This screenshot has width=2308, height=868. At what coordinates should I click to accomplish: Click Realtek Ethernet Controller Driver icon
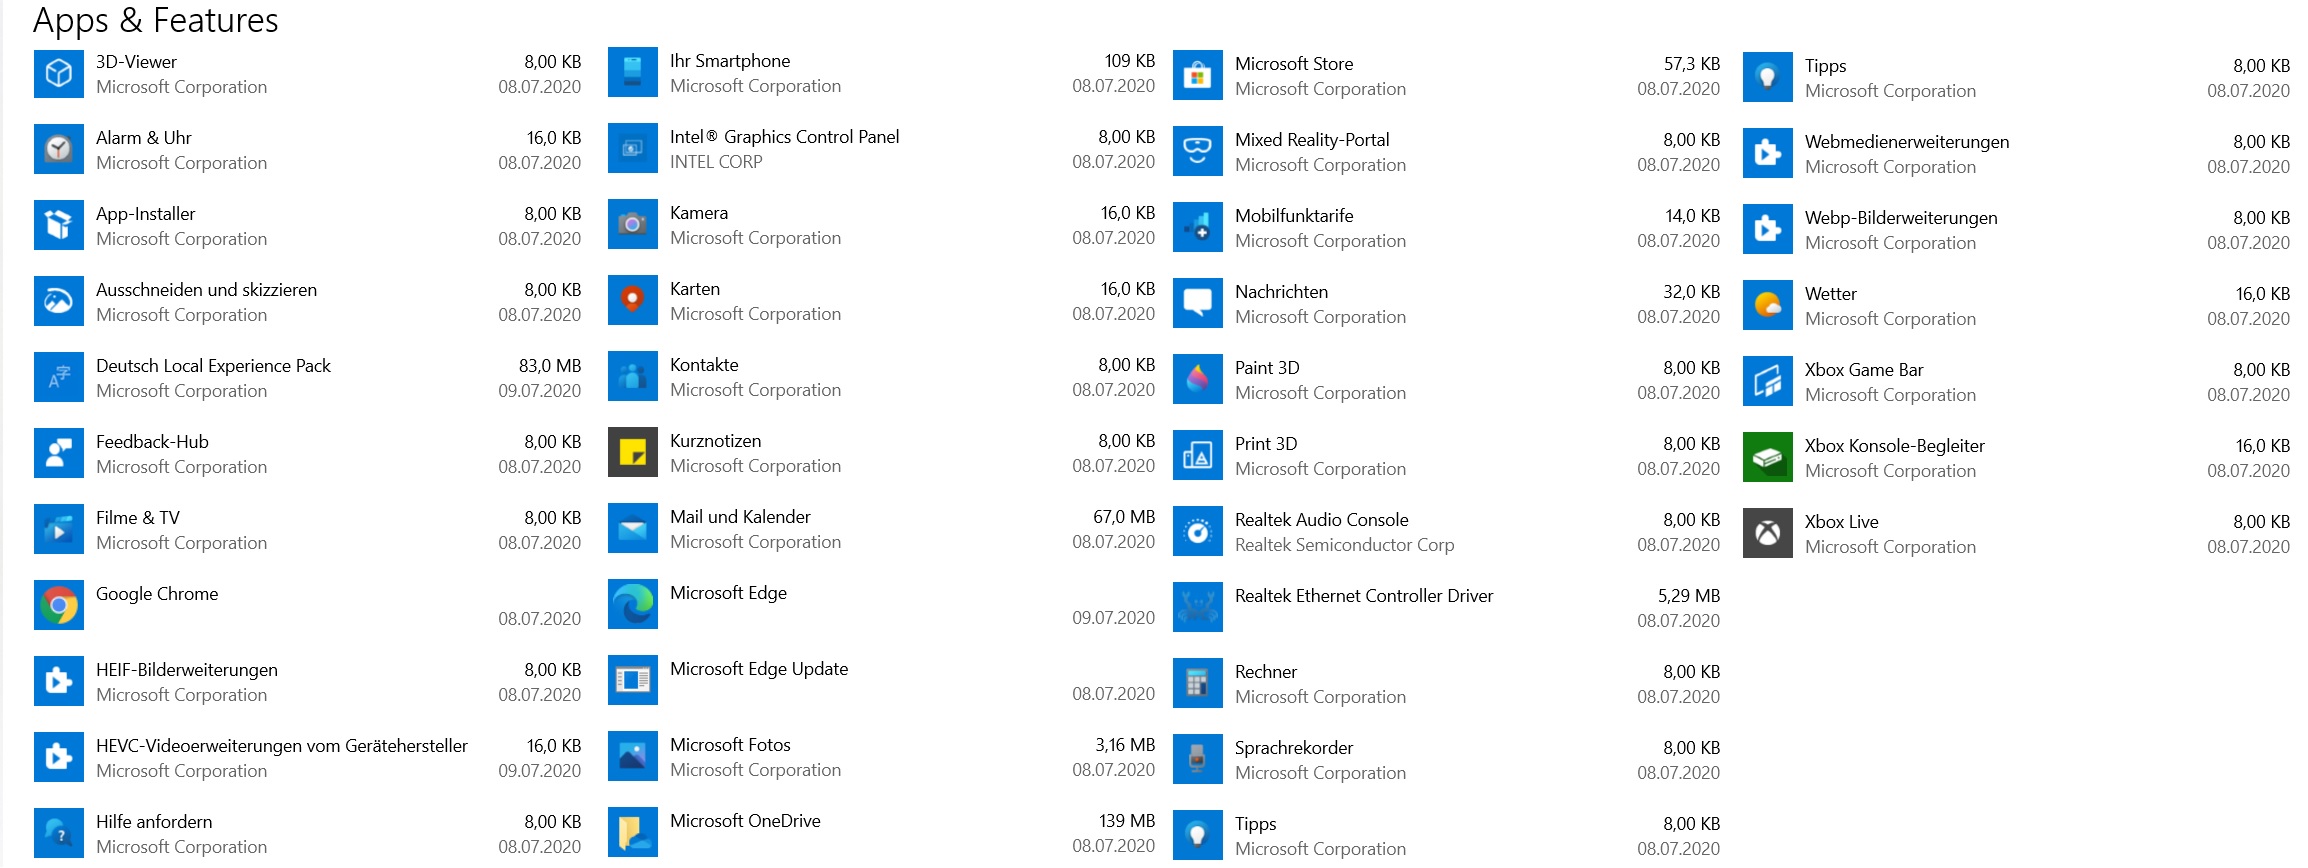1198,607
